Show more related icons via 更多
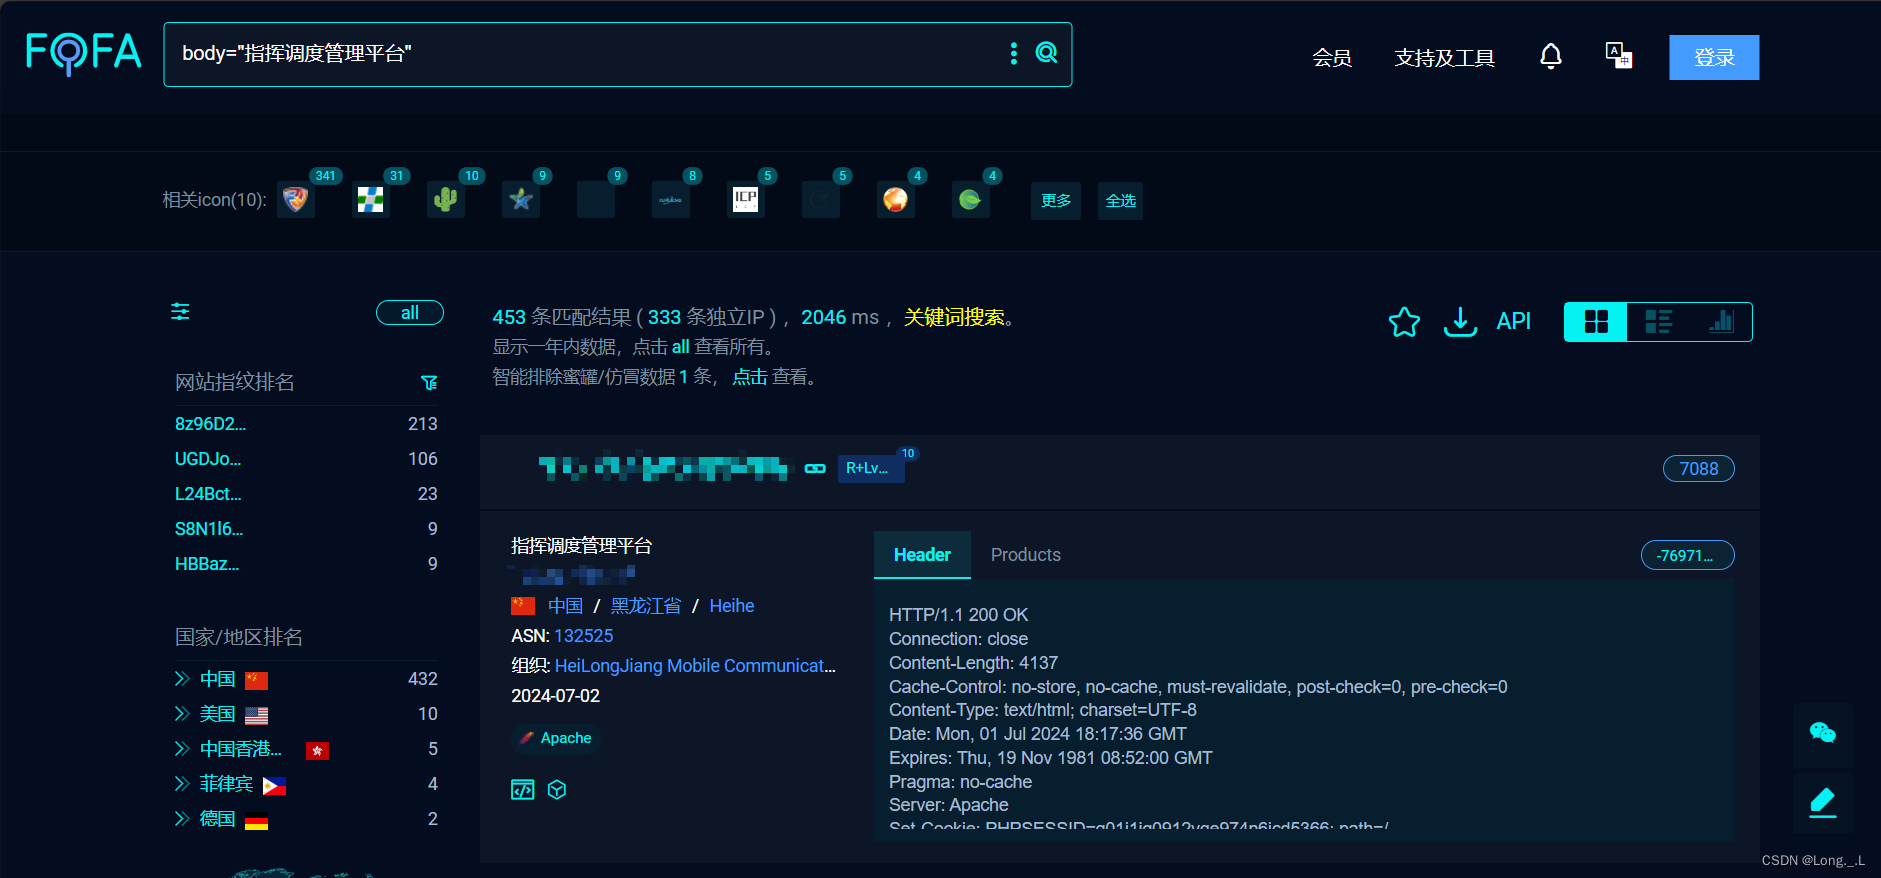This screenshot has width=1881, height=878. click(1056, 201)
